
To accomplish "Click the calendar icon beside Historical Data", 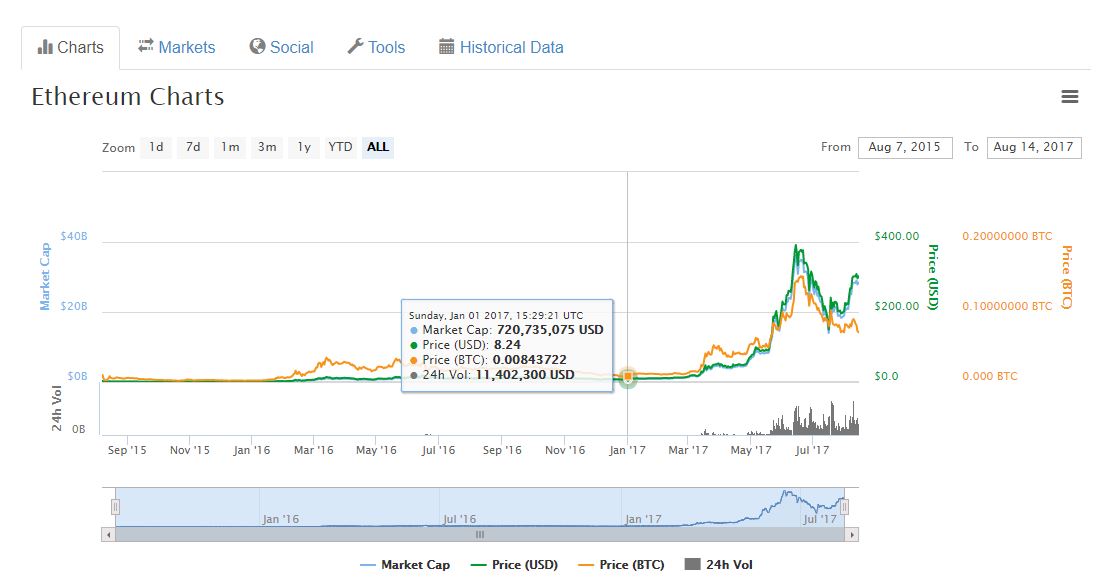I will (446, 47).
